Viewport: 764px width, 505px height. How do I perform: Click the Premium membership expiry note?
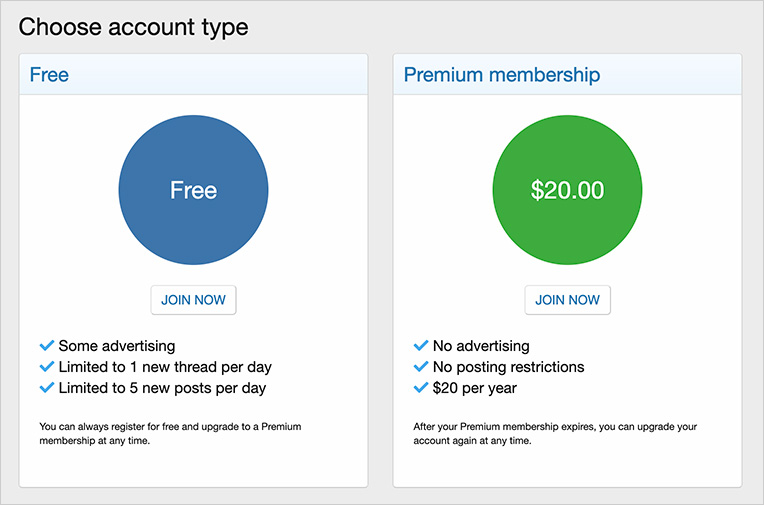(555, 433)
